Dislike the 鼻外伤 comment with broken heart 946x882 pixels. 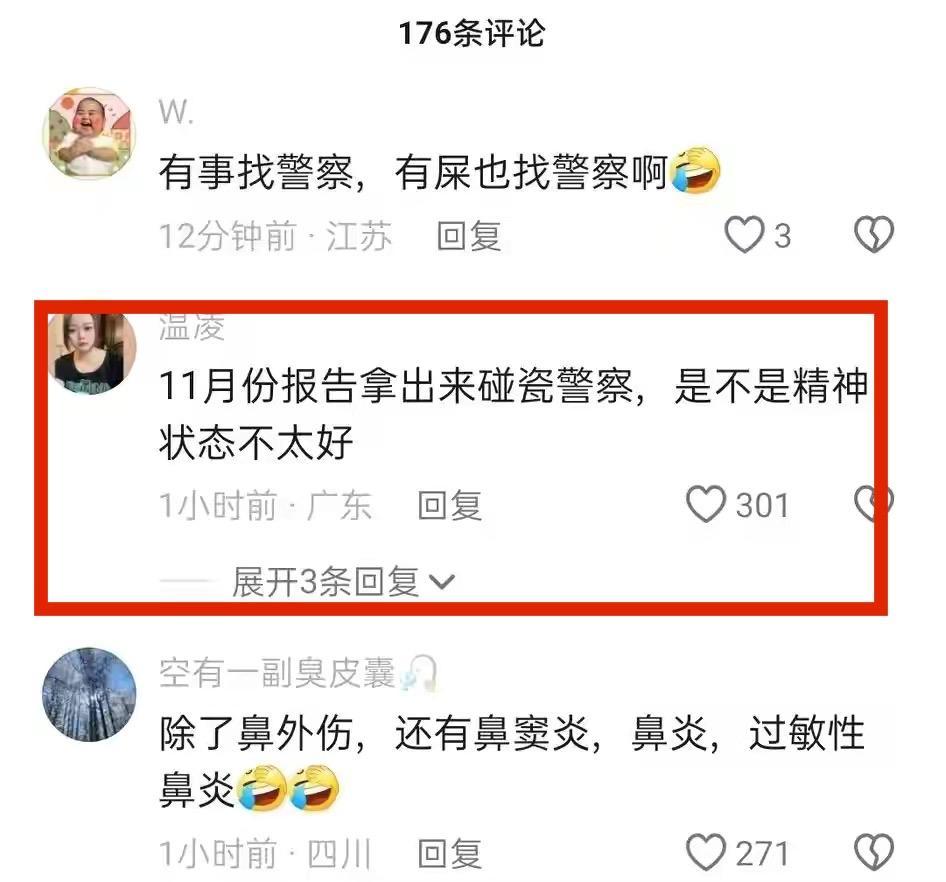pos(873,852)
